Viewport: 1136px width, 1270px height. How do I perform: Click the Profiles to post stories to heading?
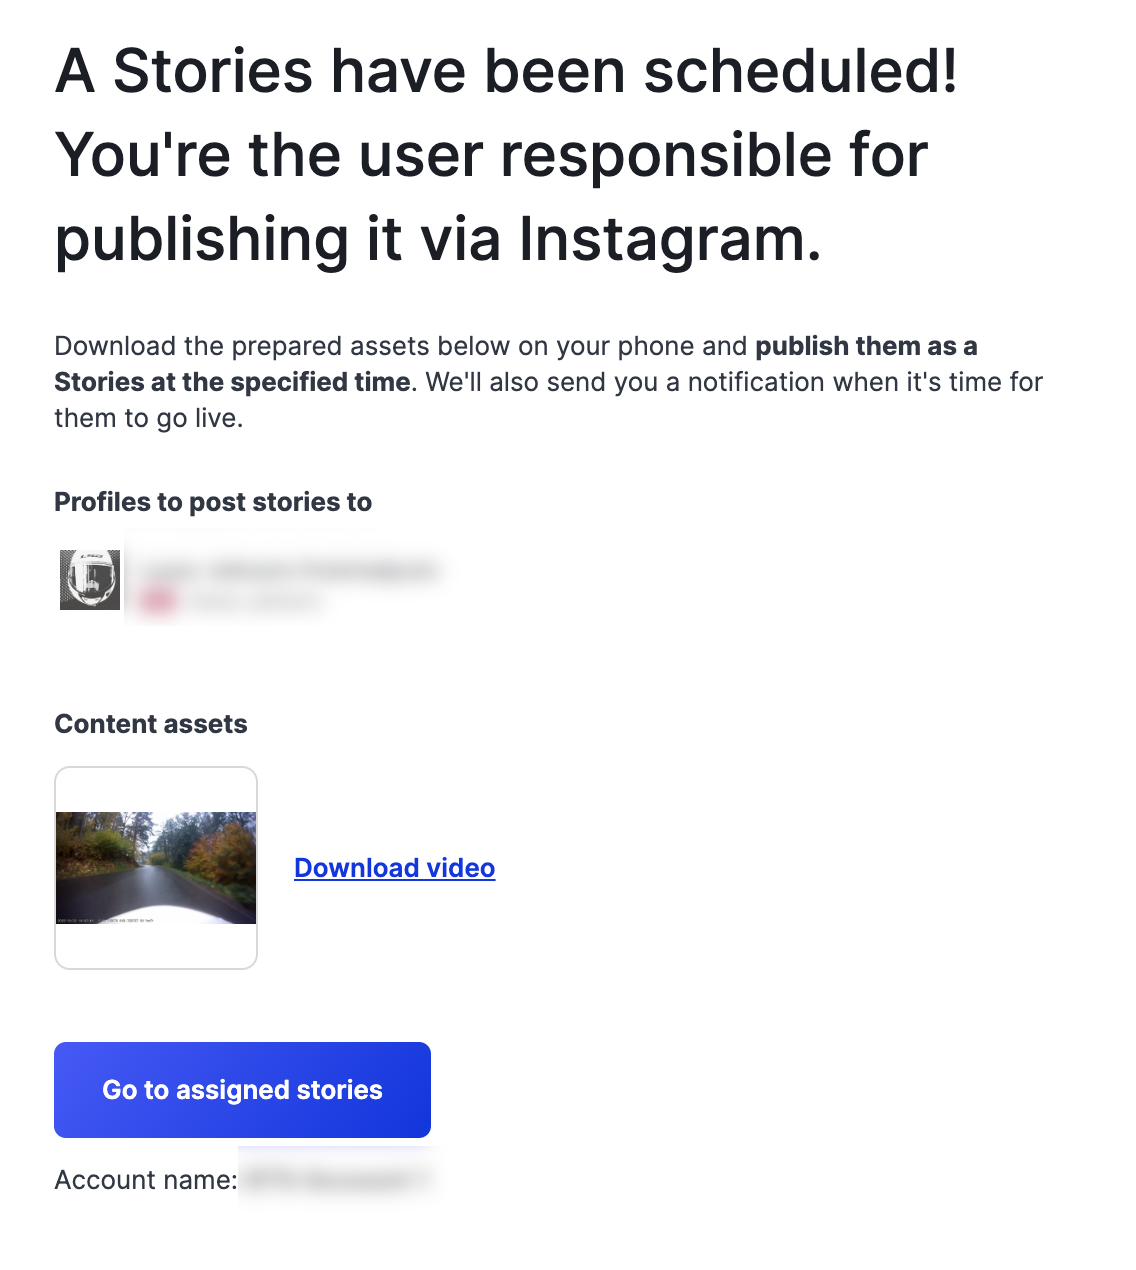pyautogui.click(x=213, y=502)
